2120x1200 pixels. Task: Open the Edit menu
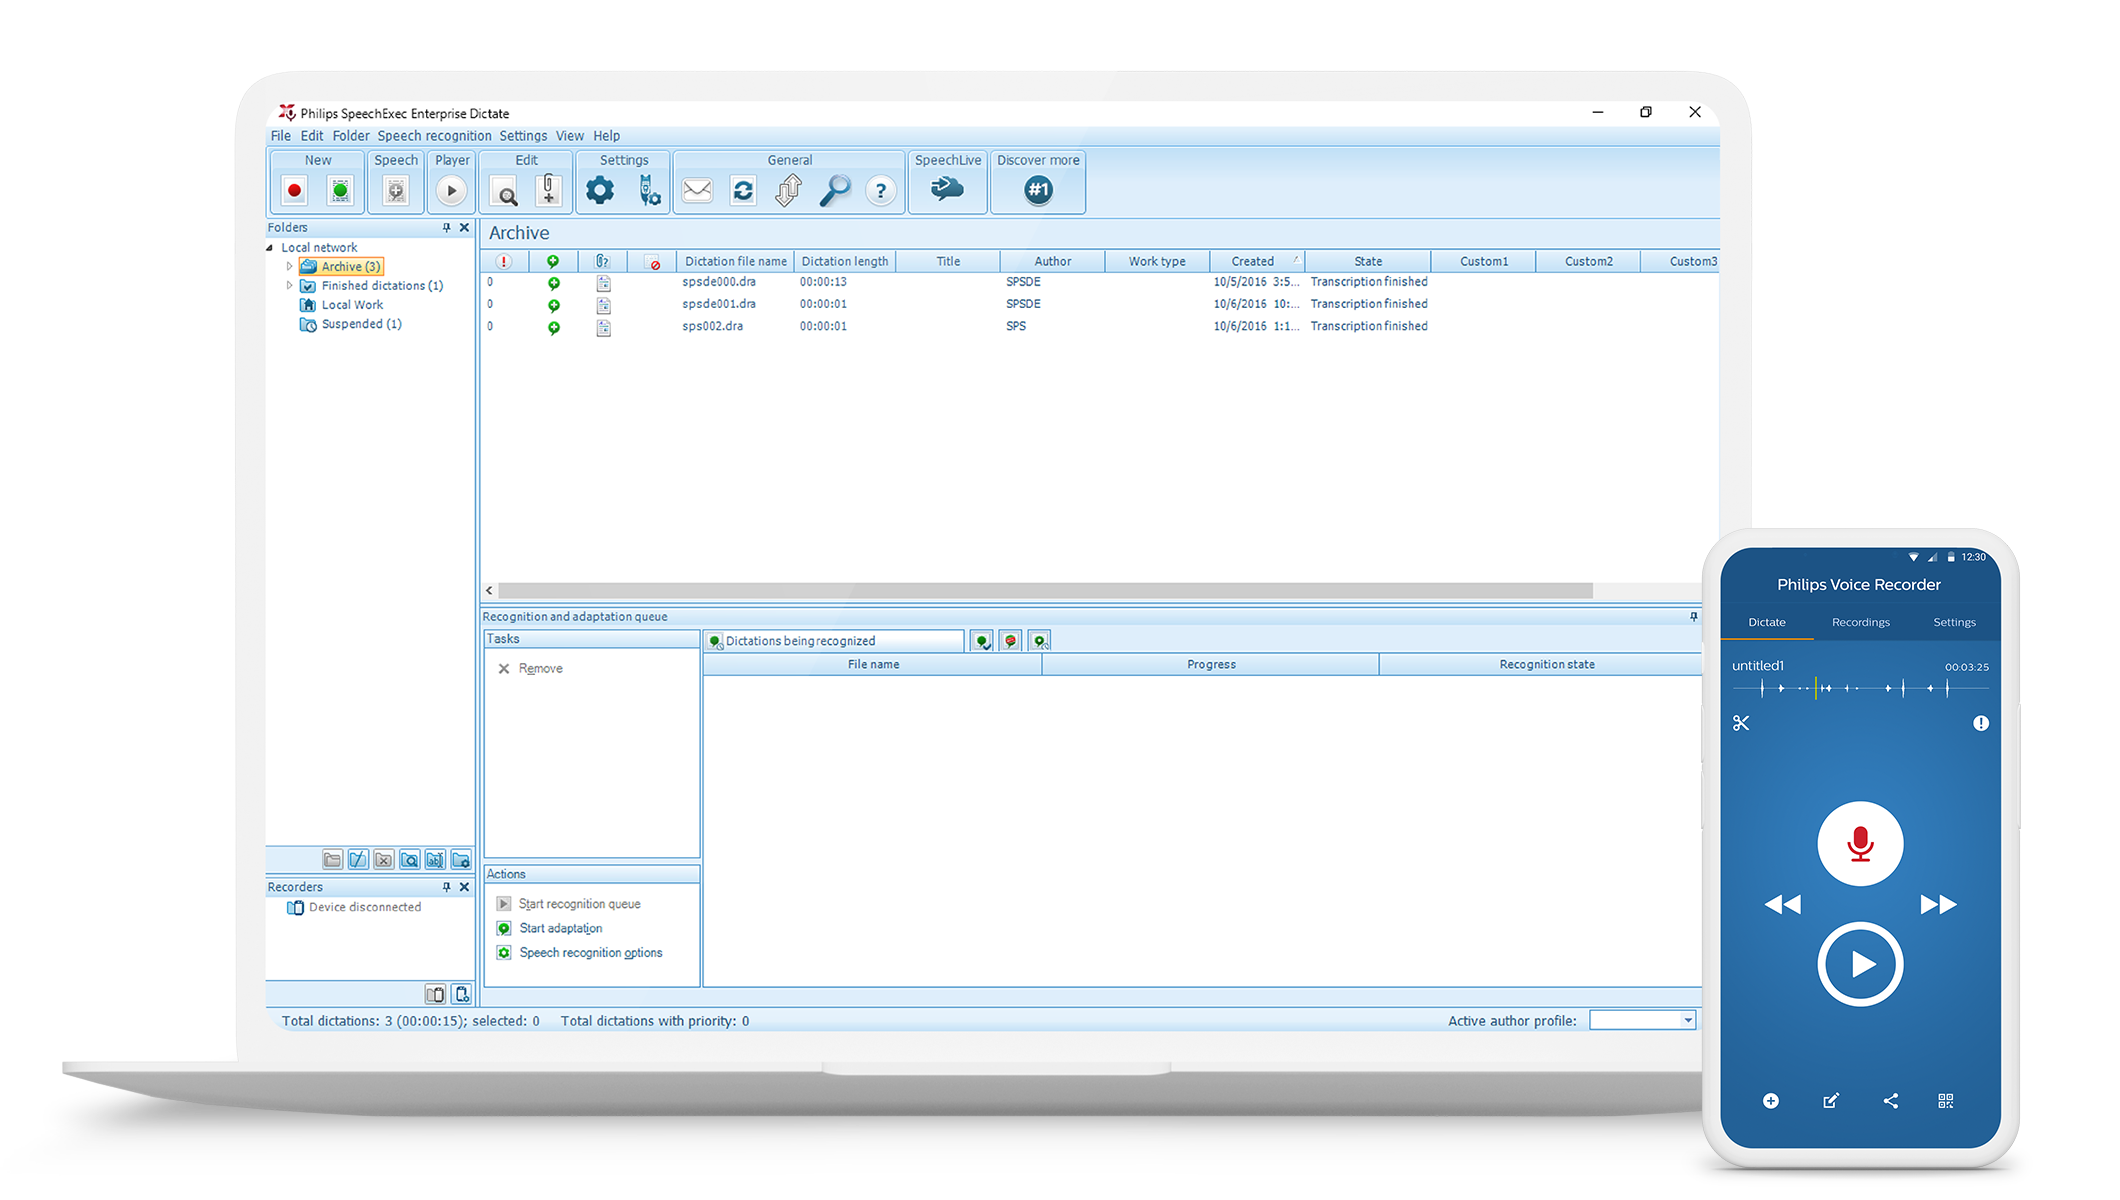[x=312, y=136]
